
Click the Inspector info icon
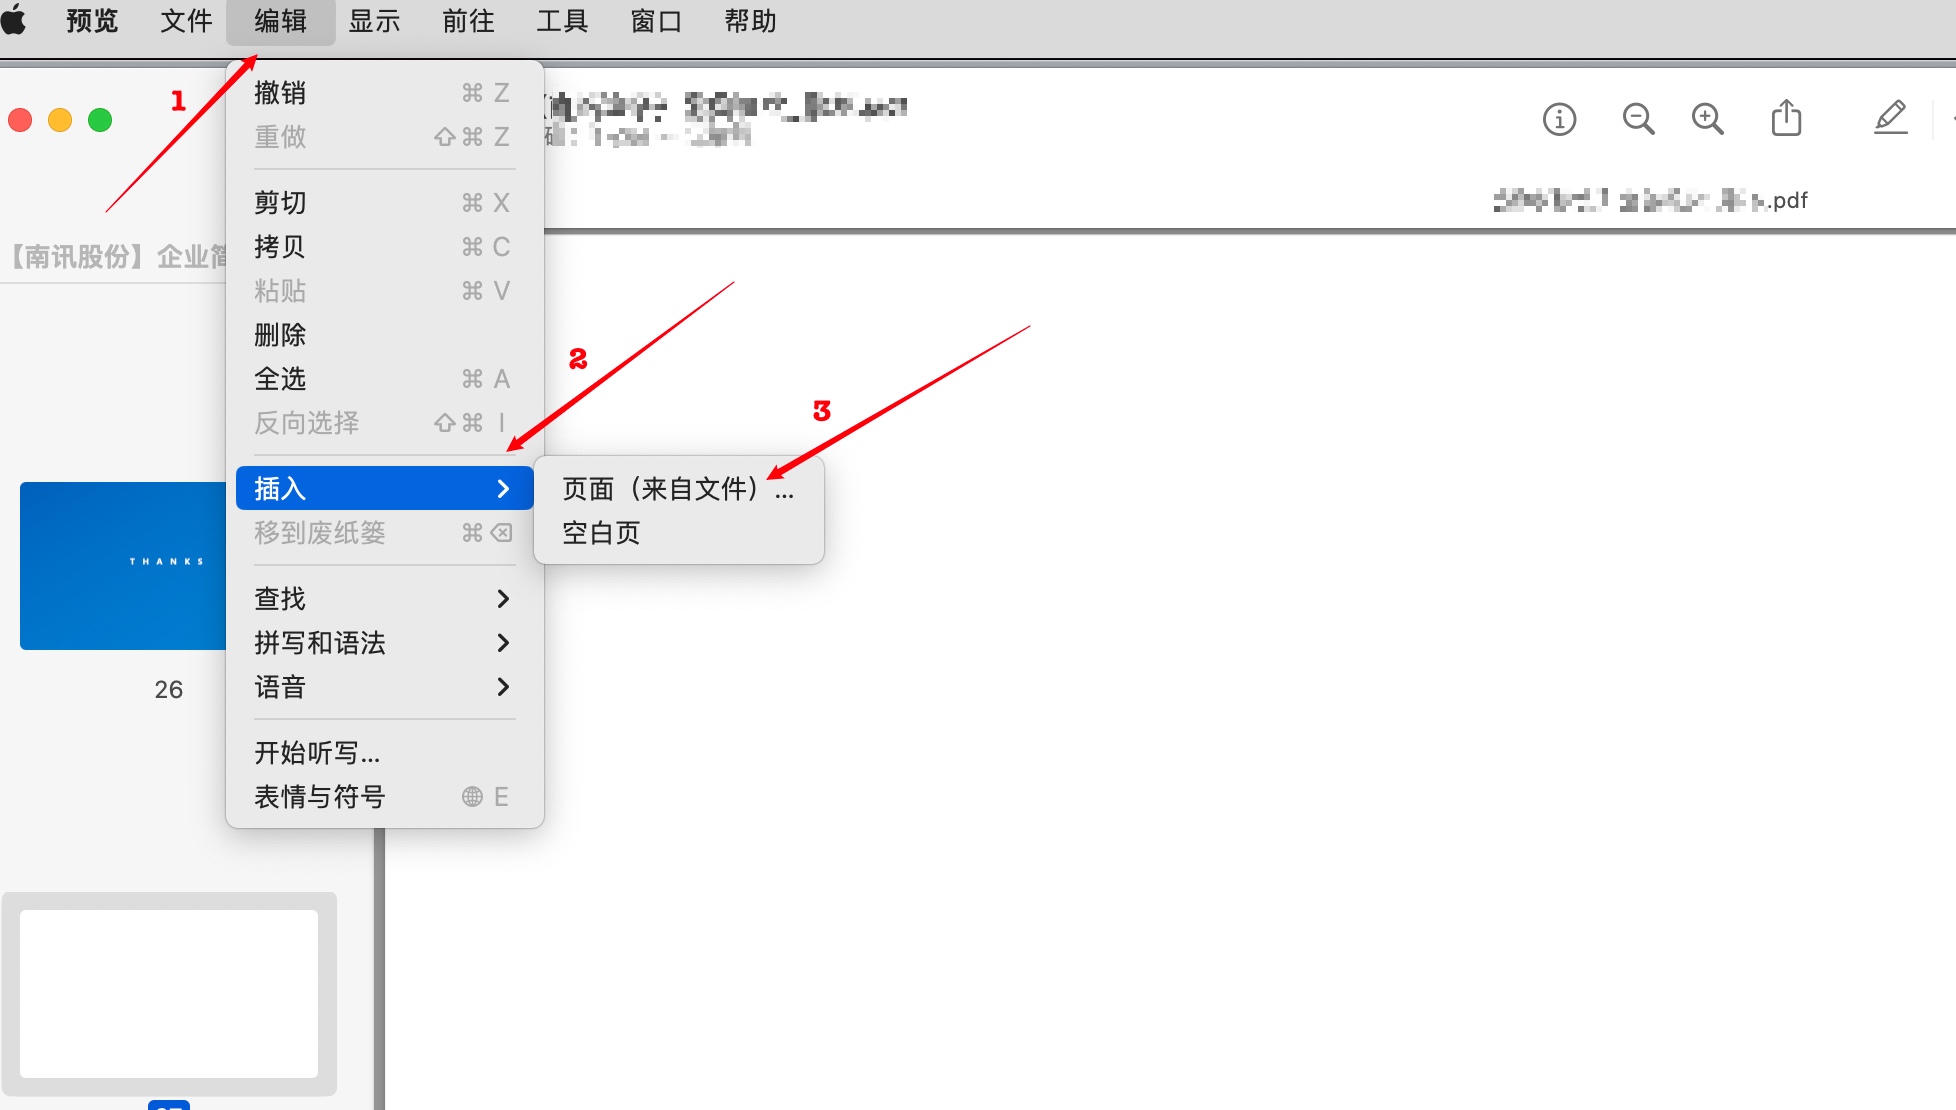point(1559,119)
